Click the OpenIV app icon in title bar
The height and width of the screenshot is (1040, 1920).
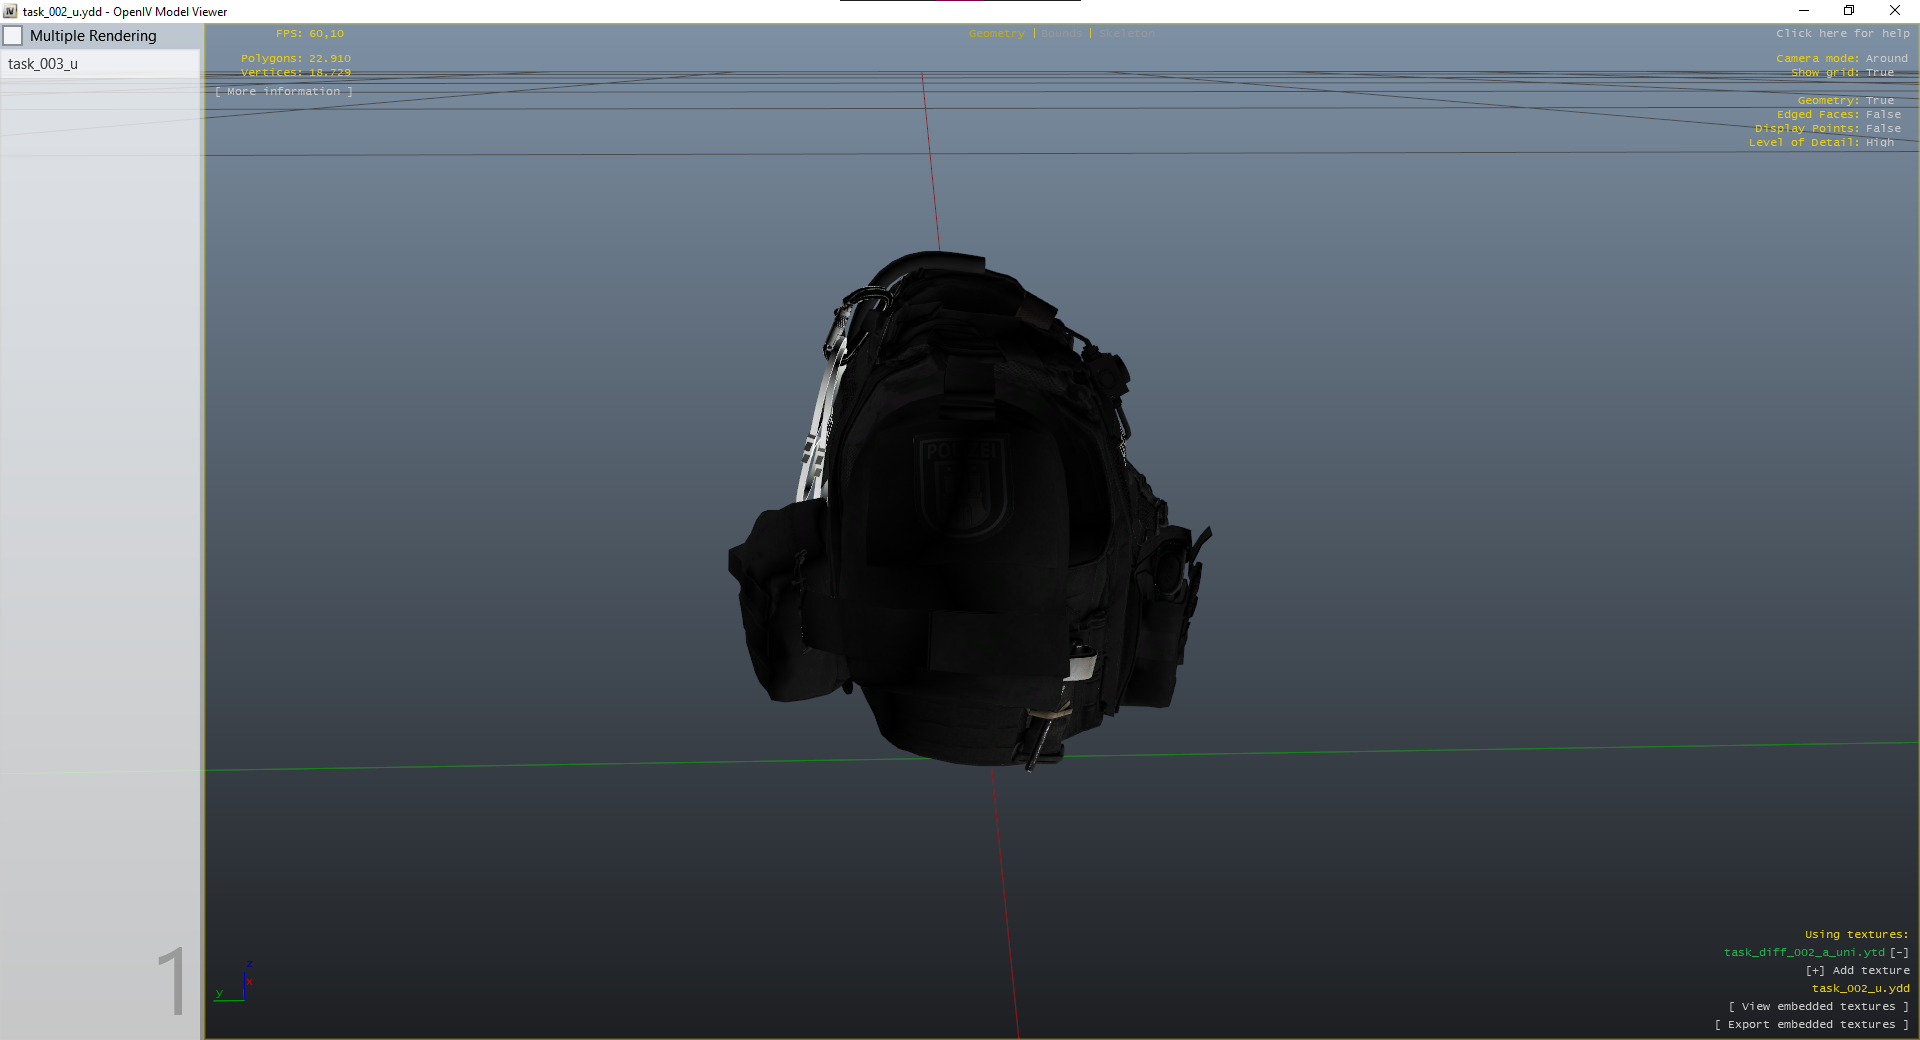[11, 12]
